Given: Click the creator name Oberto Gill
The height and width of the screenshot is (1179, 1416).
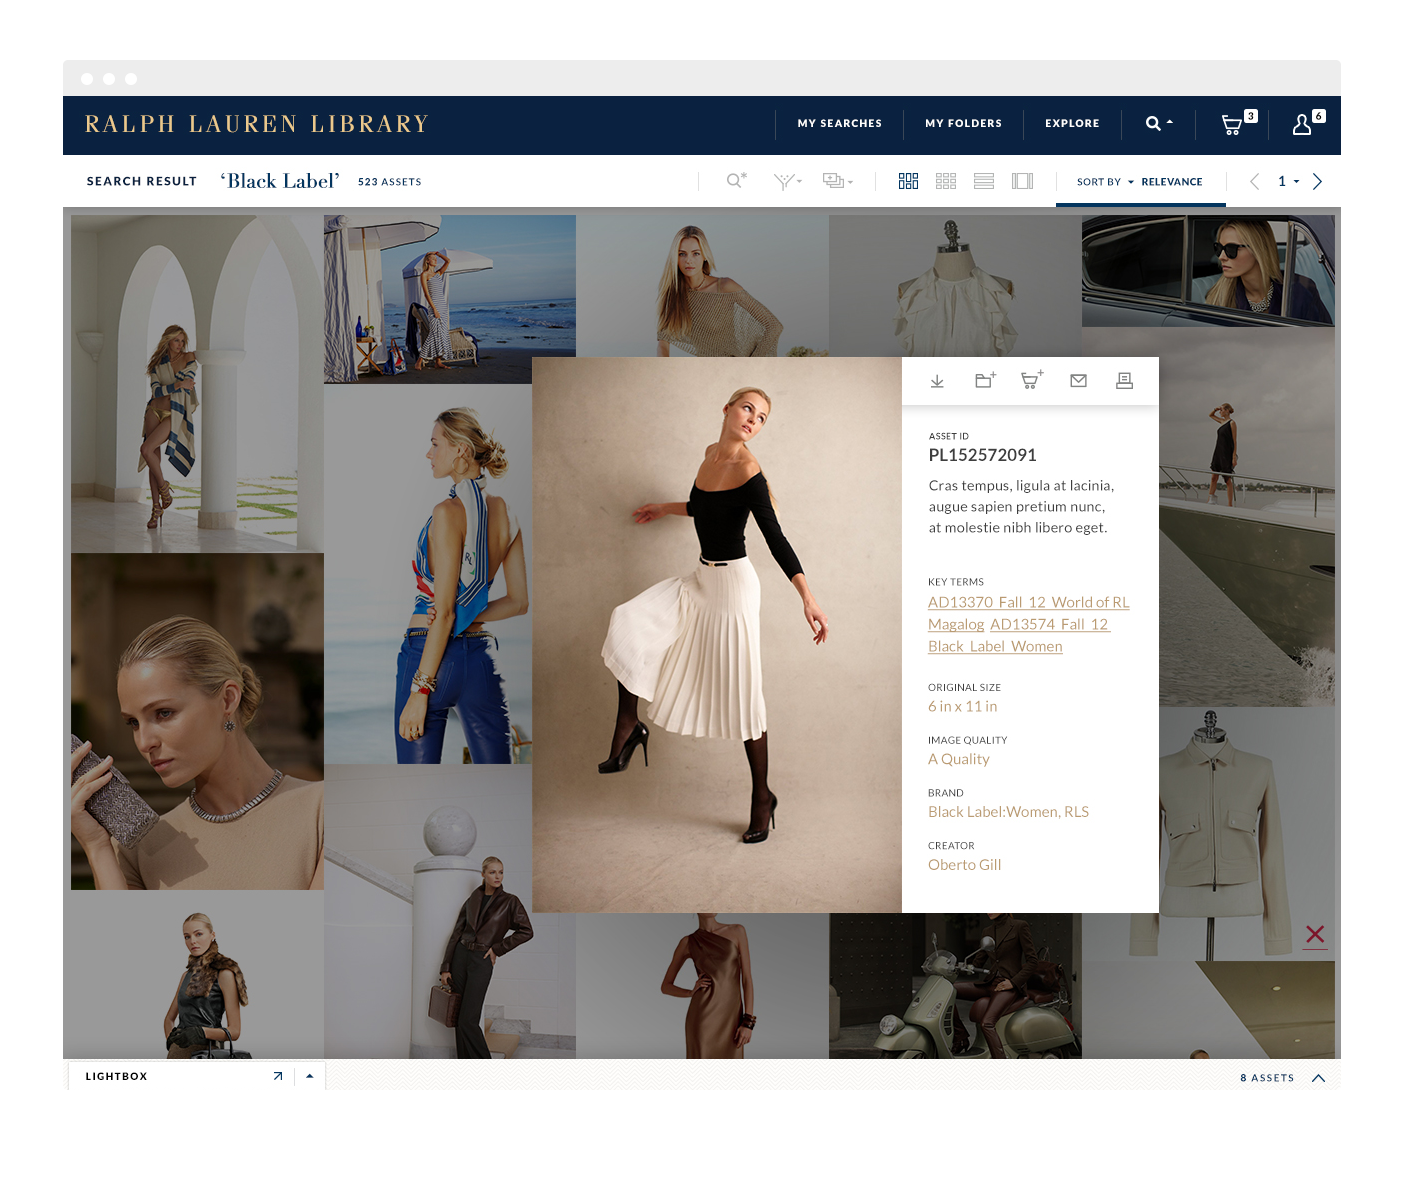Looking at the screenshot, I should (x=964, y=865).
